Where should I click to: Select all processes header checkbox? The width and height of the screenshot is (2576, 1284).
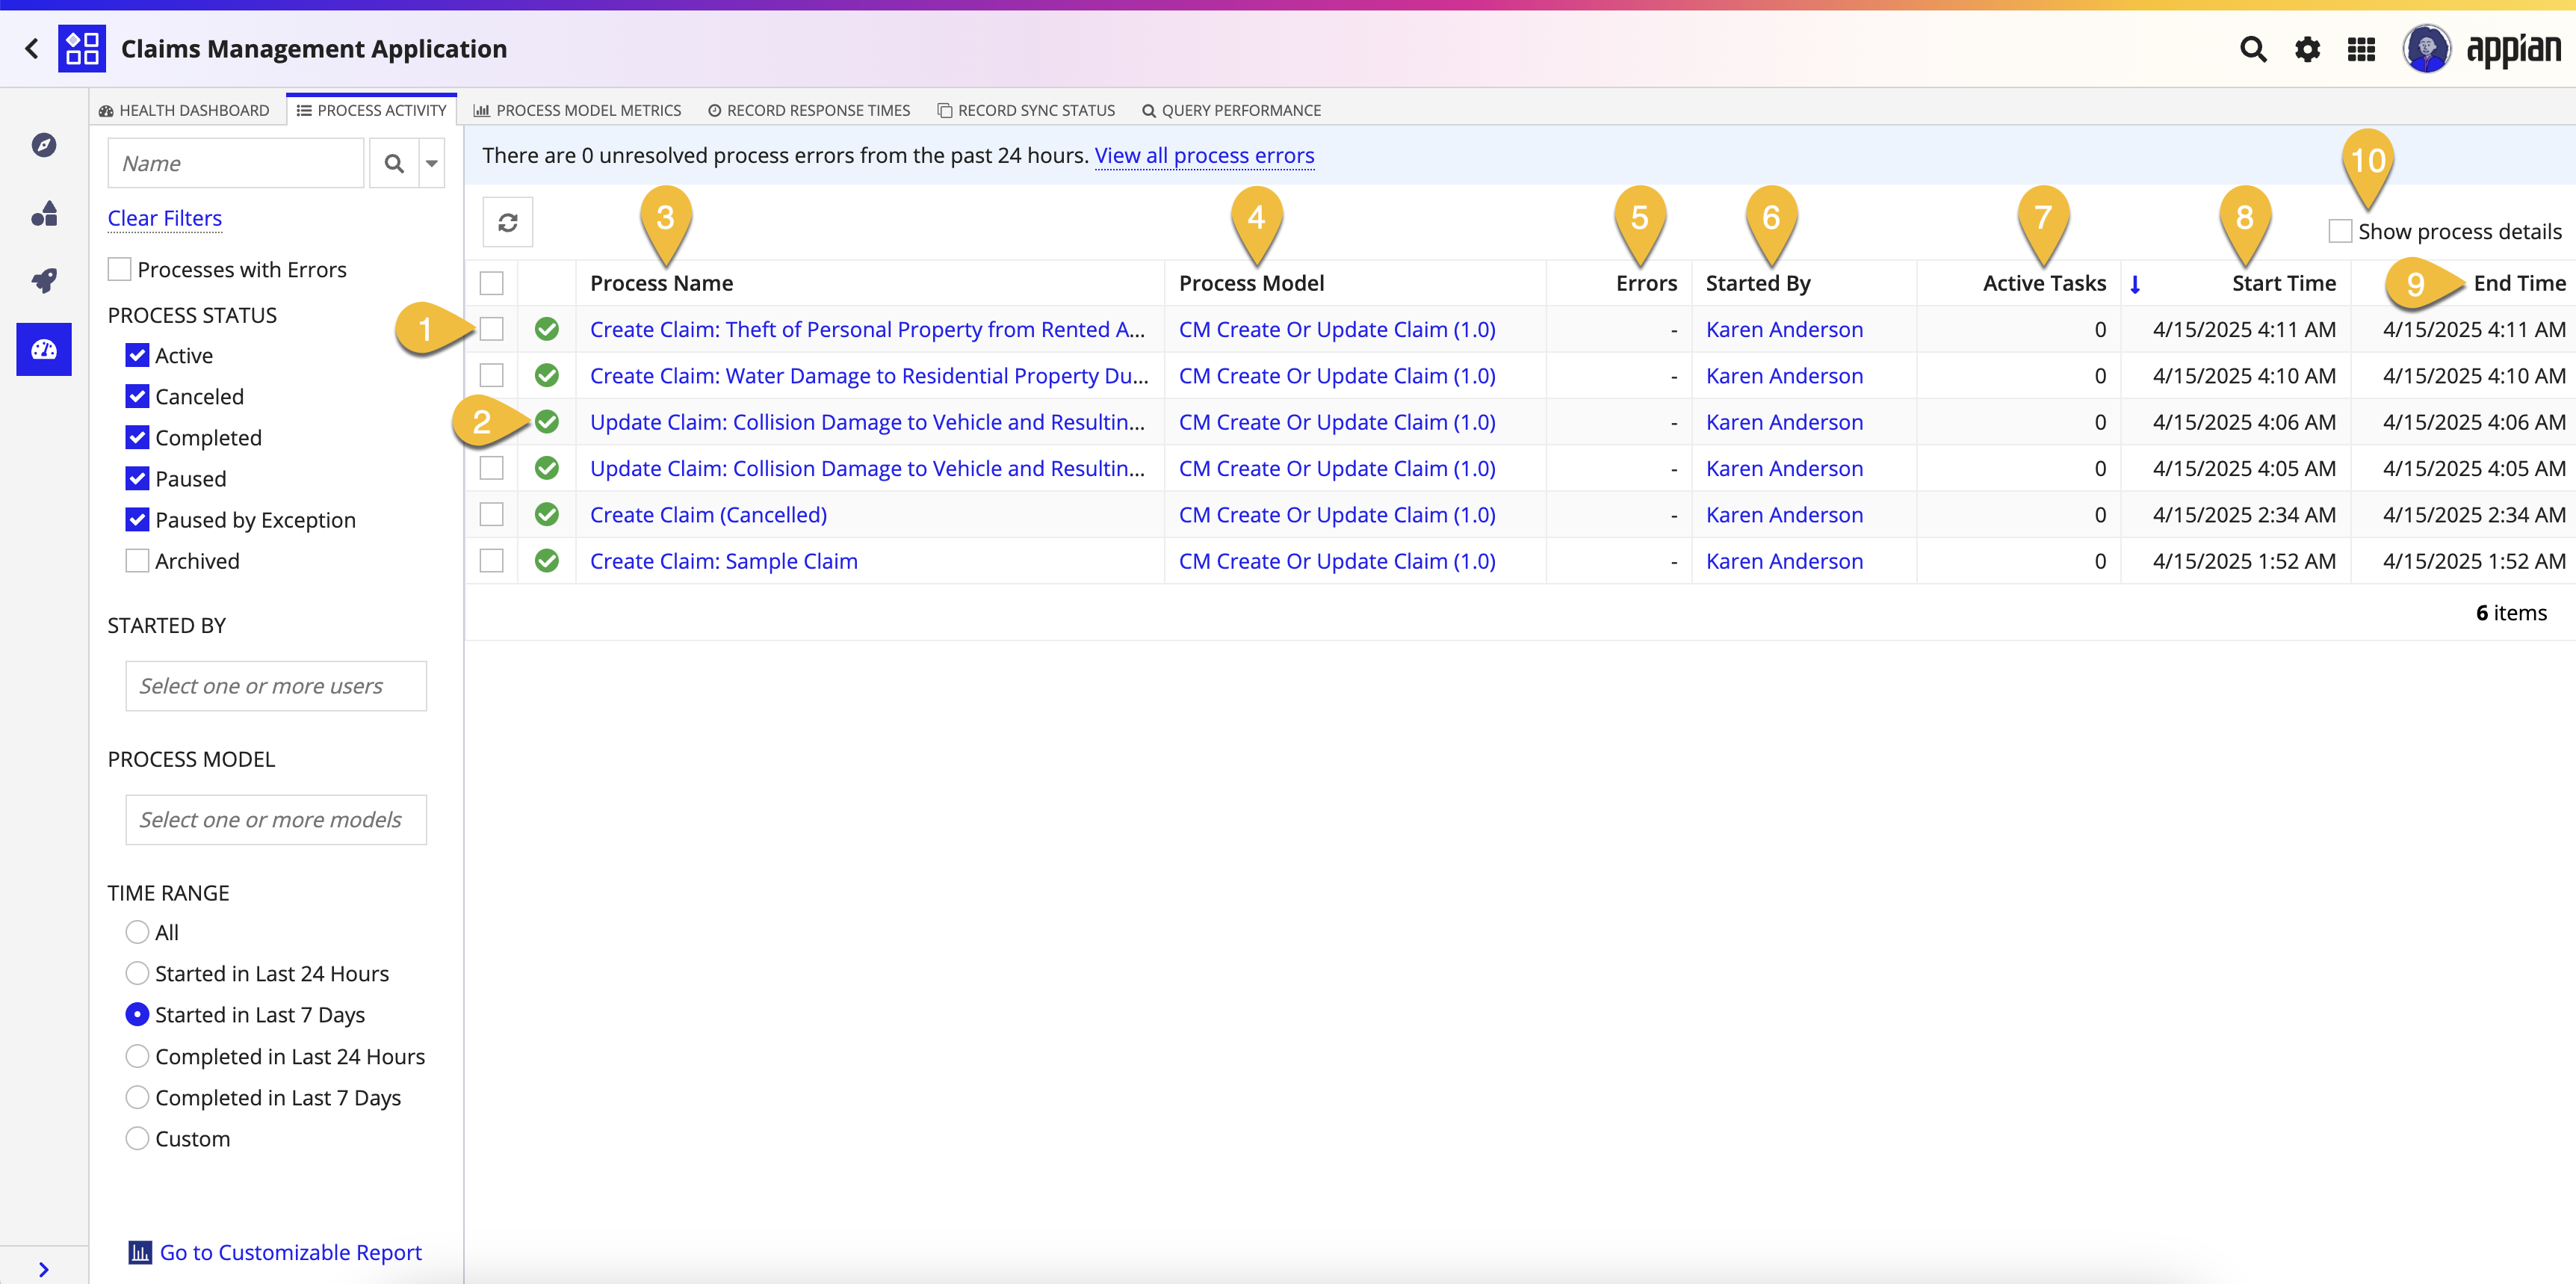492,283
